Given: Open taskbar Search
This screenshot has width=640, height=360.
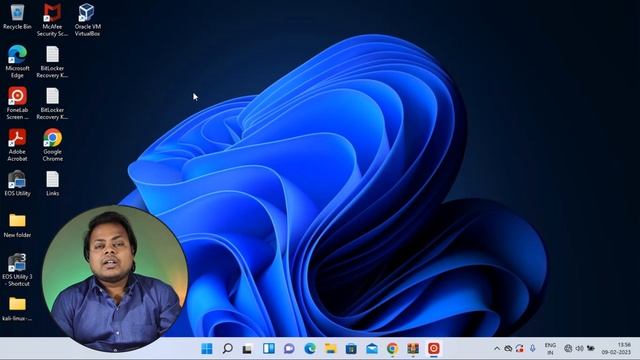Looking at the screenshot, I should point(227,349).
